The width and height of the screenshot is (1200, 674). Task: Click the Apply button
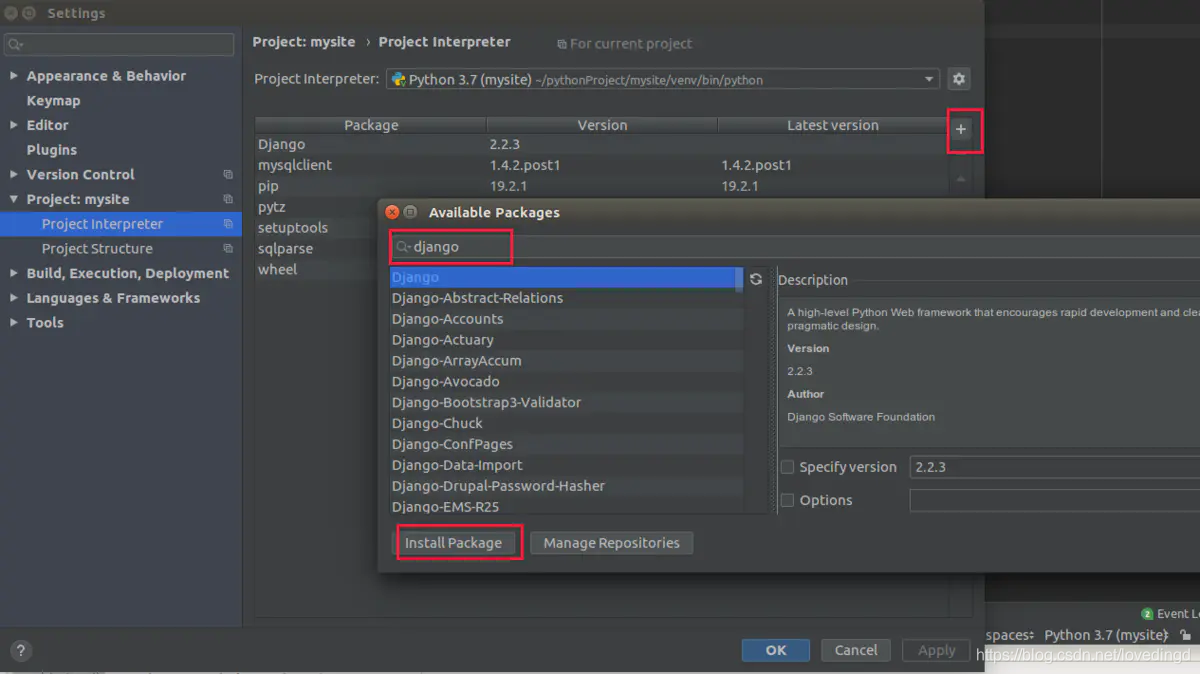click(x=936, y=650)
